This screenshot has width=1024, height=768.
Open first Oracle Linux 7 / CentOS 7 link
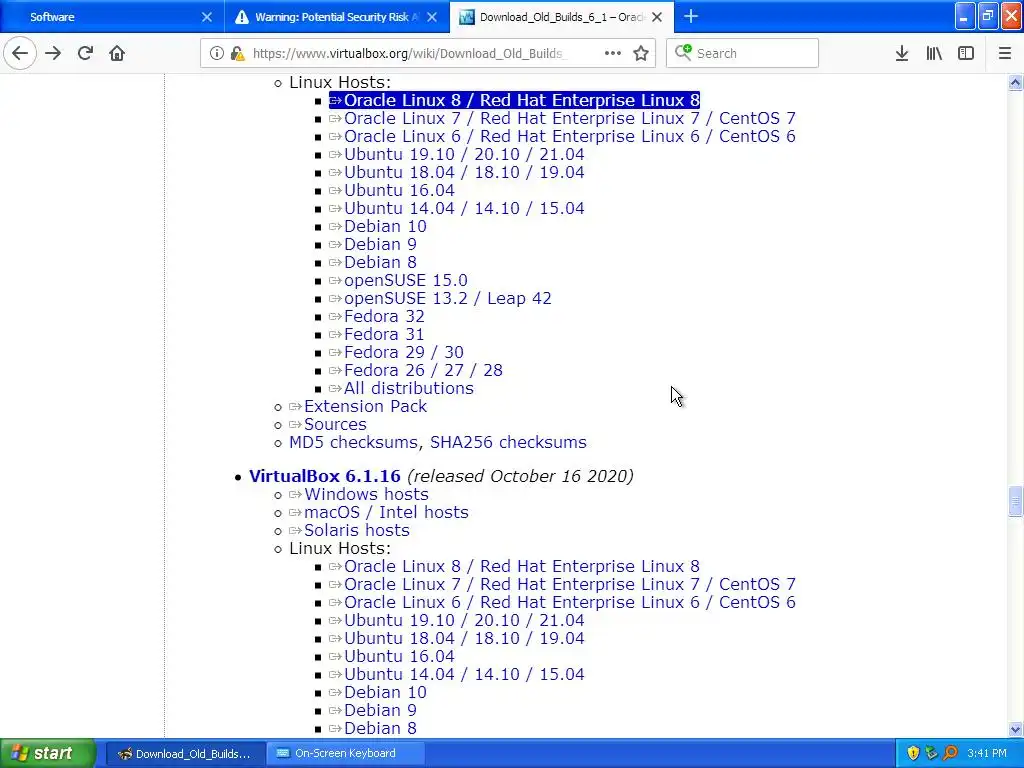click(569, 118)
